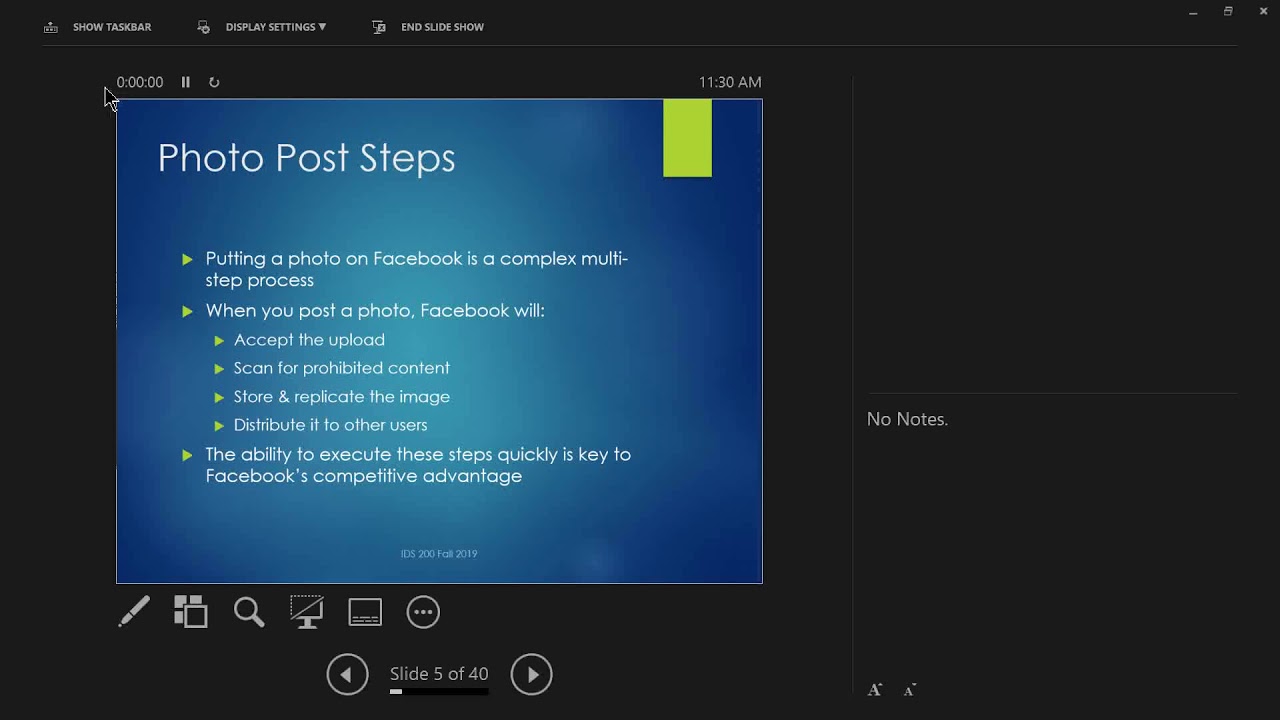
Task: Close the presenter view window
Action: [1263, 12]
